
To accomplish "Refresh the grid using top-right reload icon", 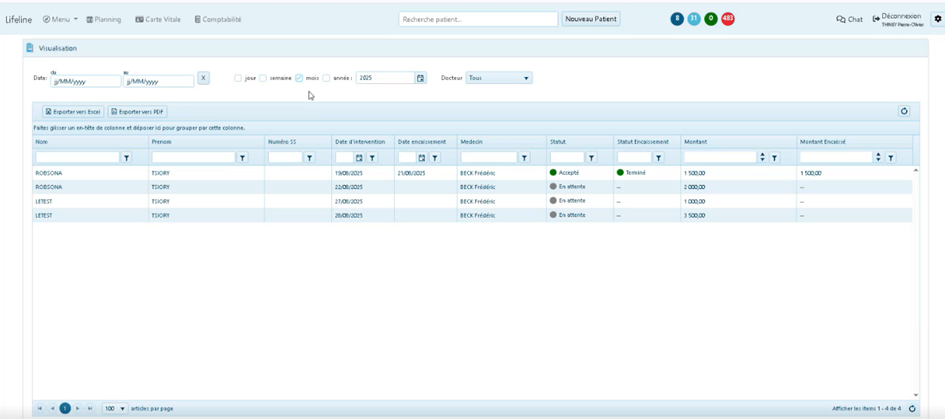I will pos(903,111).
